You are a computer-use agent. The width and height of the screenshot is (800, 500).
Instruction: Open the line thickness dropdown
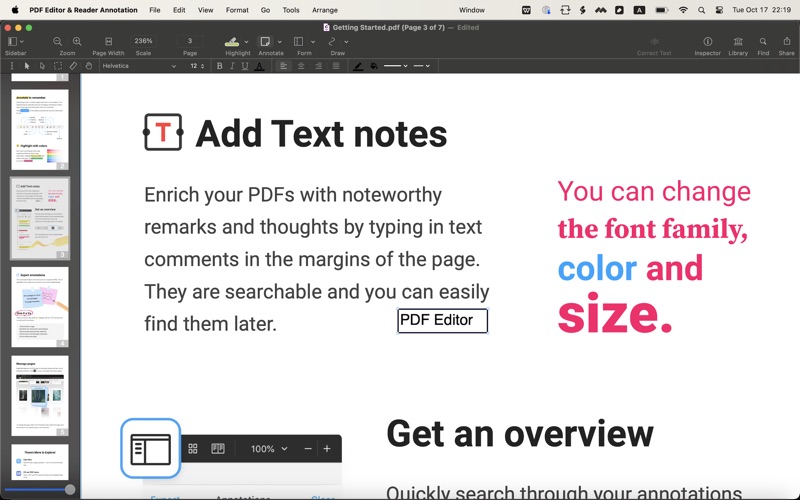(x=395, y=66)
